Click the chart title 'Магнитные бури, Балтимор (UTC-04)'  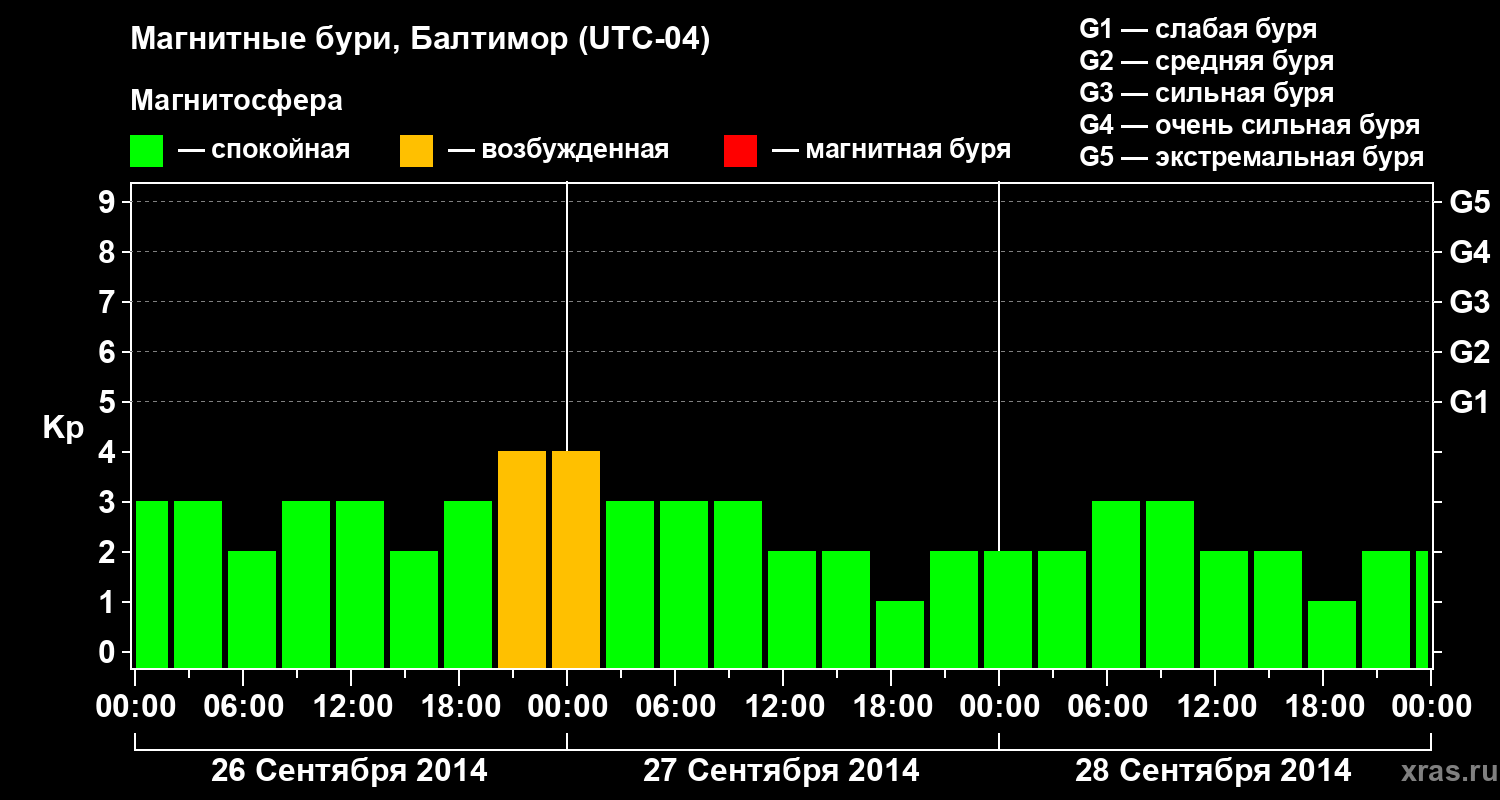(420, 41)
